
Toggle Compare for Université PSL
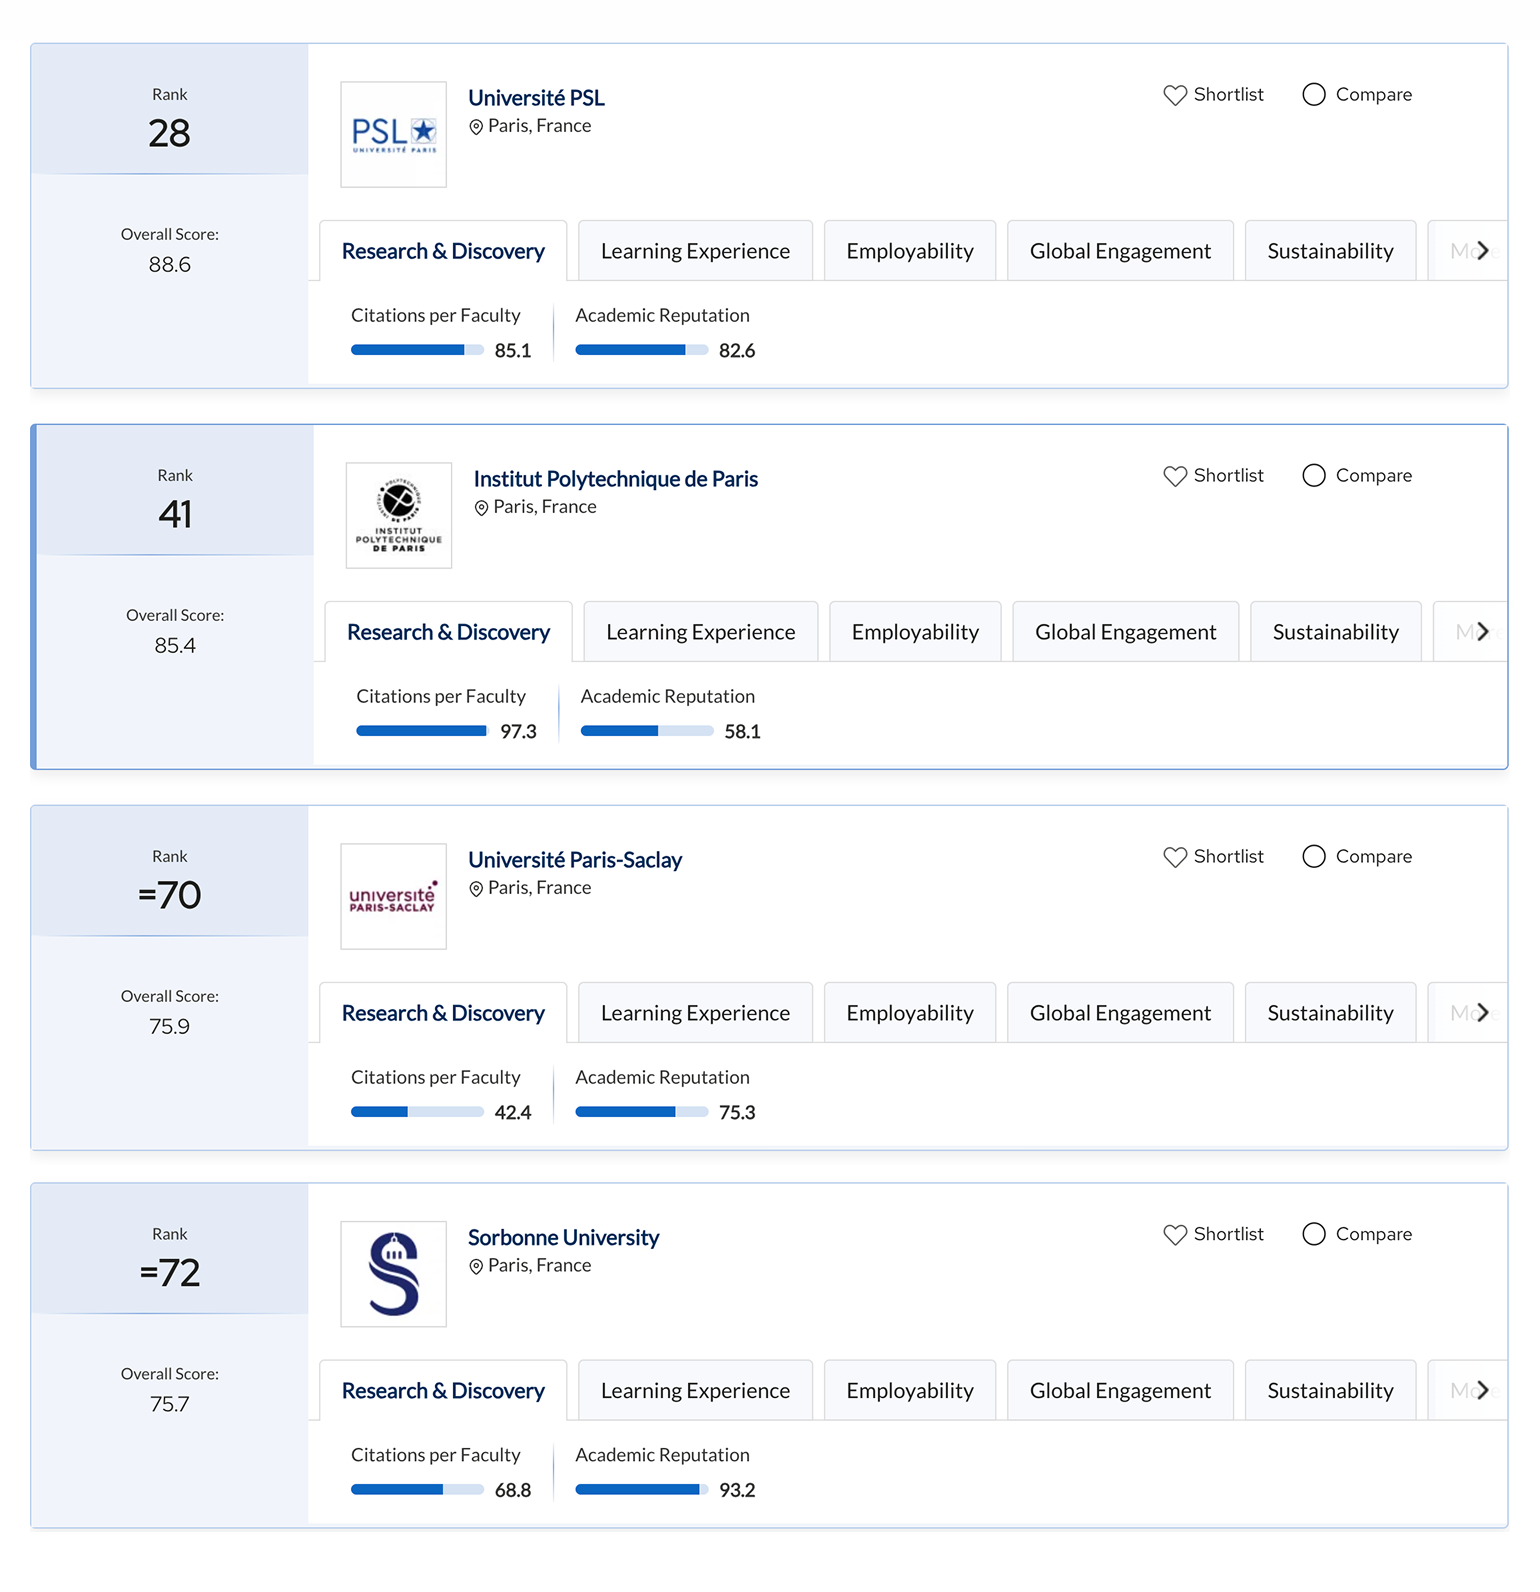pyautogui.click(x=1314, y=94)
